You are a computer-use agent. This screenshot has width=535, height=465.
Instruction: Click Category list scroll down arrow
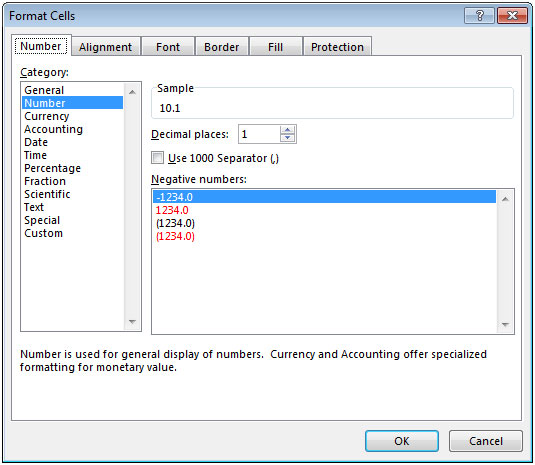pyautogui.click(x=132, y=321)
